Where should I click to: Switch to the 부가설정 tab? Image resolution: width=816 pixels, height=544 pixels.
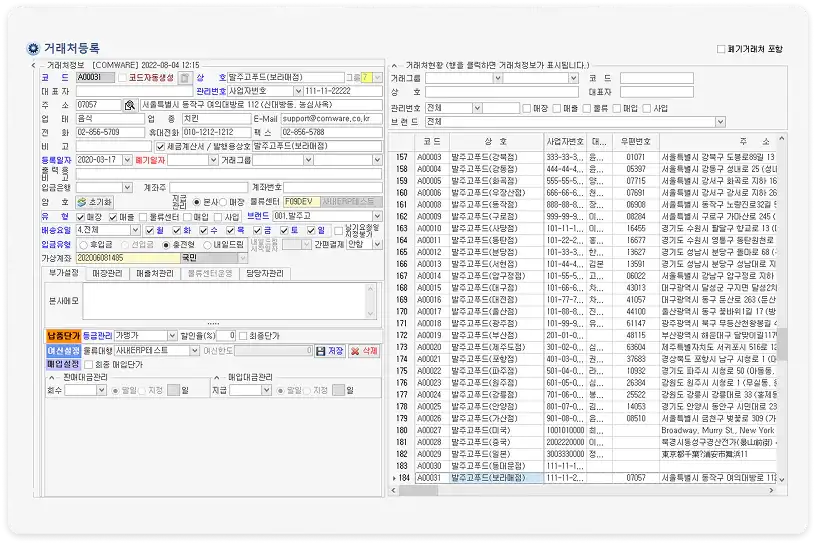(63, 273)
